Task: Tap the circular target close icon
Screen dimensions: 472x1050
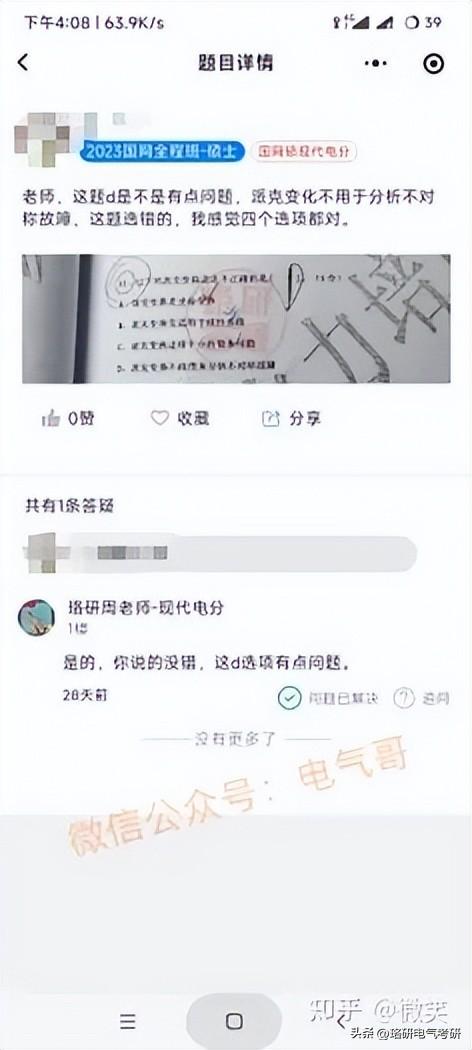Action: click(434, 63)
